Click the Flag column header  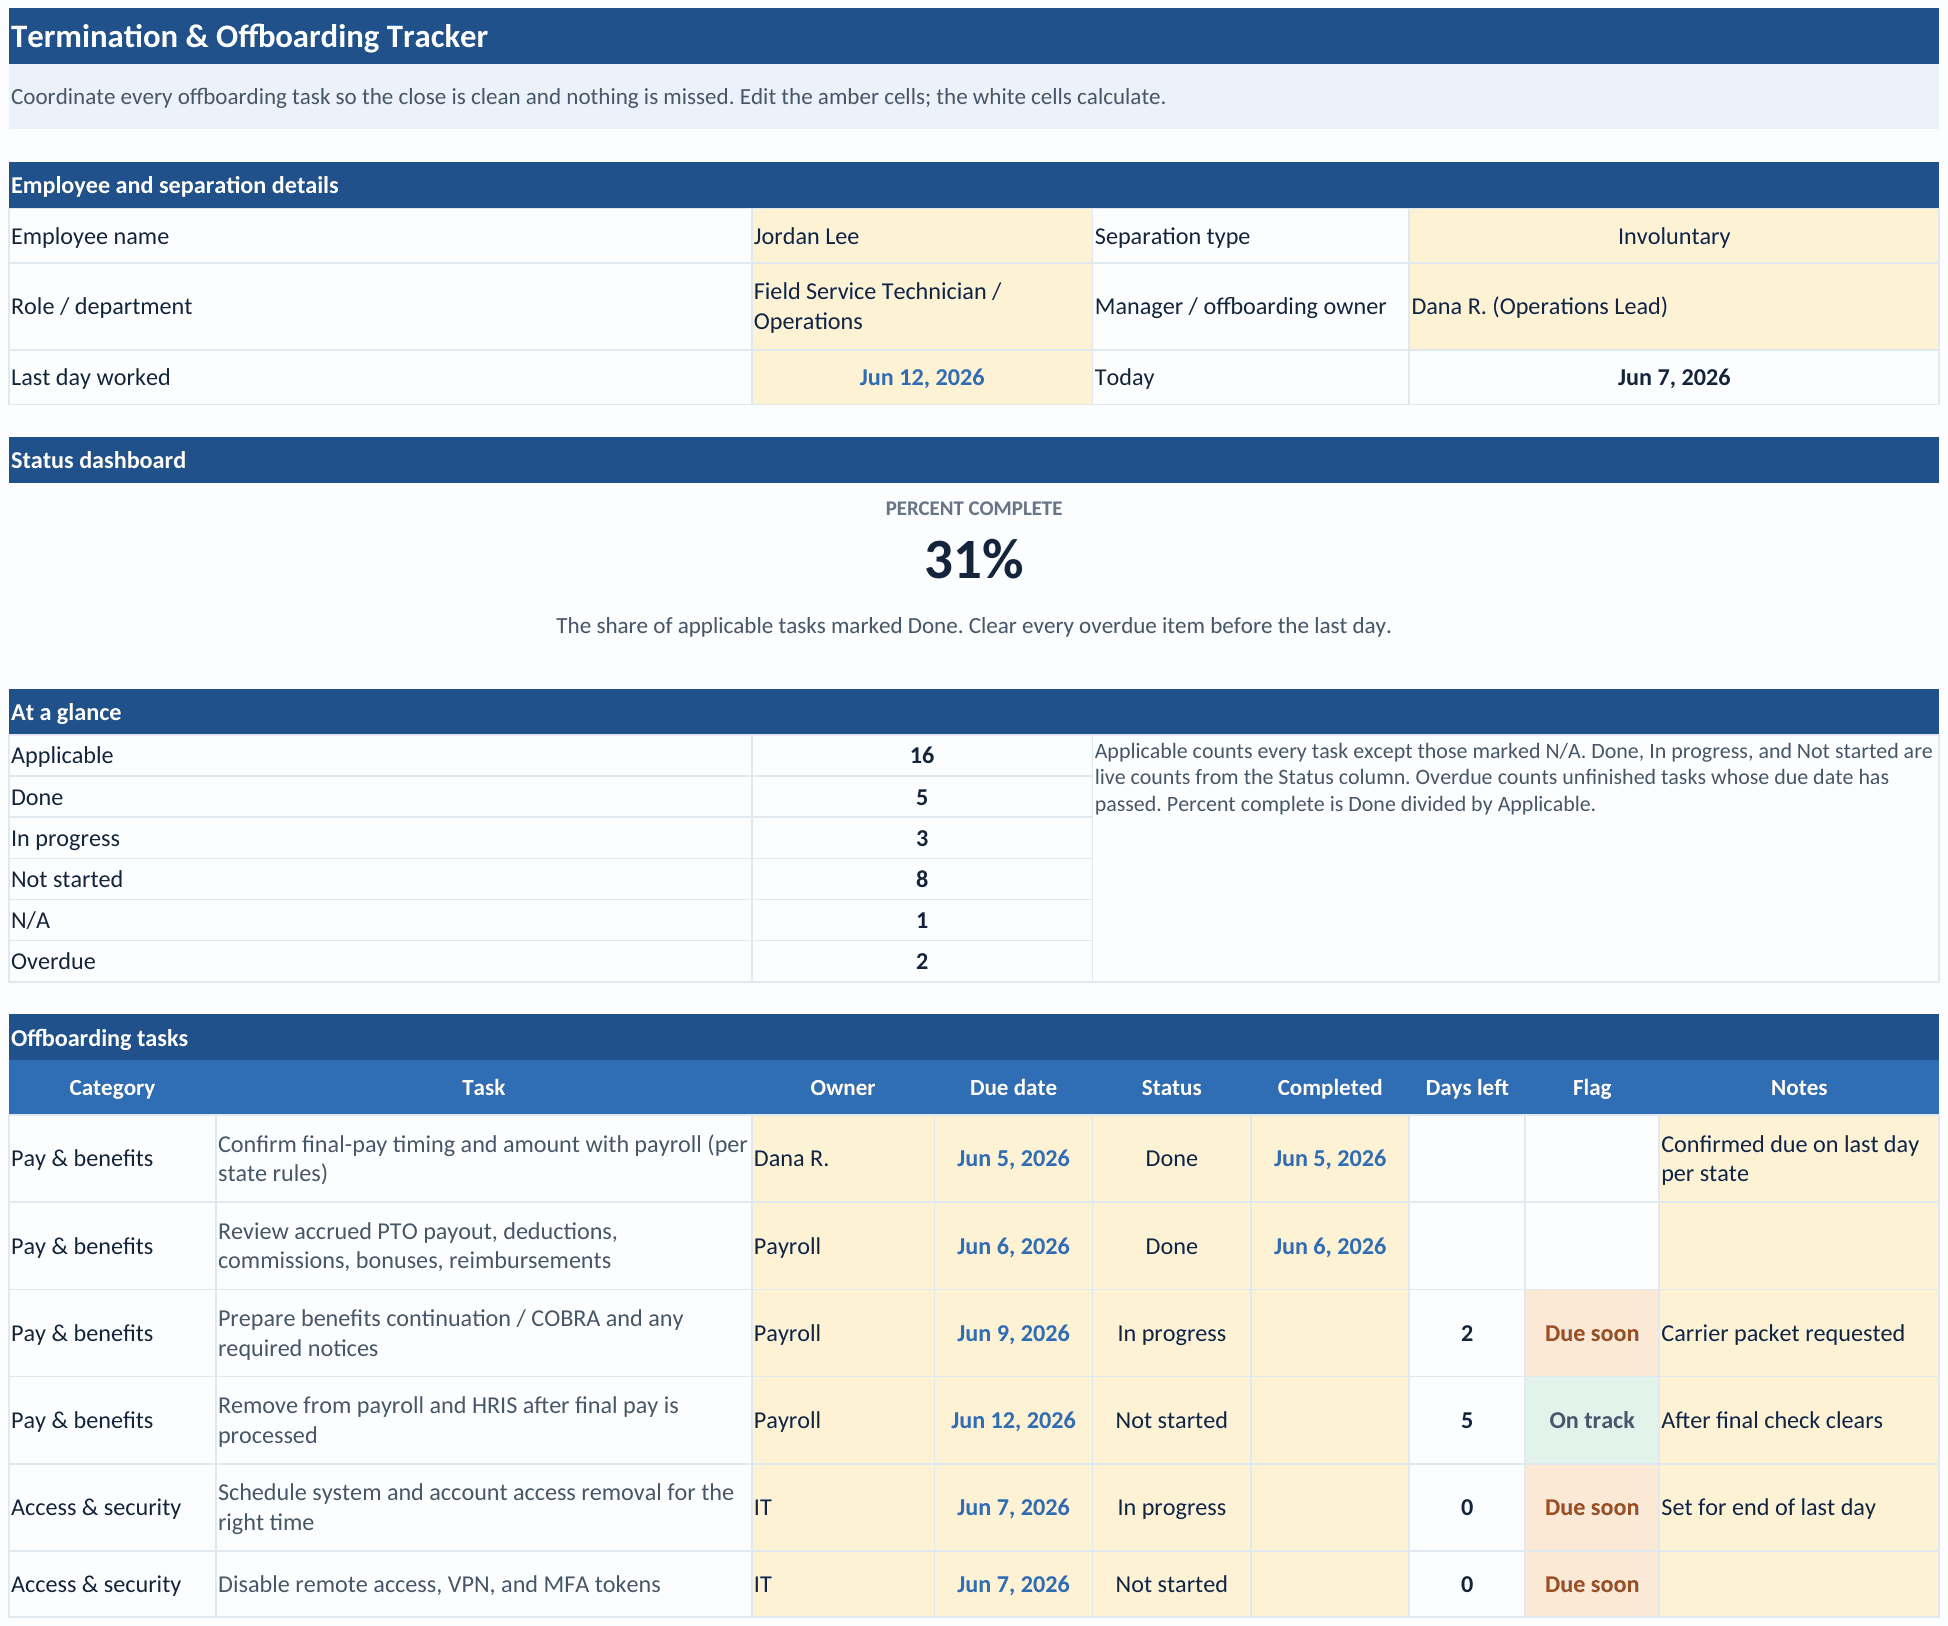[1591, 1087]
